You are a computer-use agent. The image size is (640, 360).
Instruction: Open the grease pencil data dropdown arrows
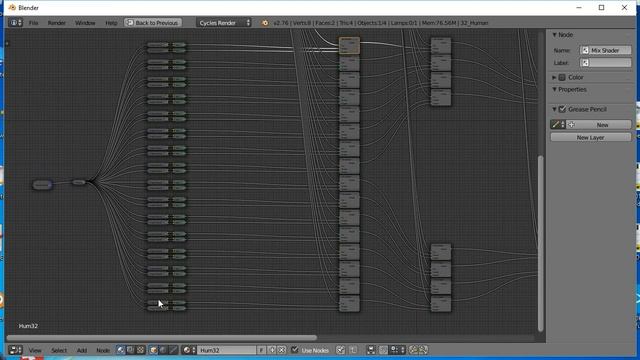click(x=563, y=124)
